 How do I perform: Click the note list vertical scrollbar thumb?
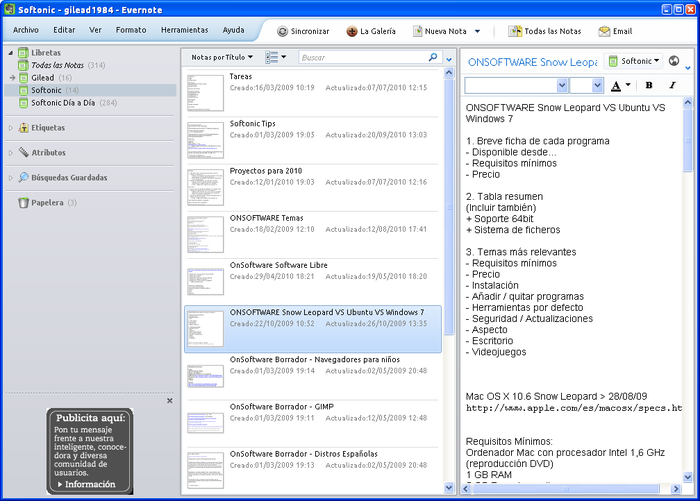(449, 206)
